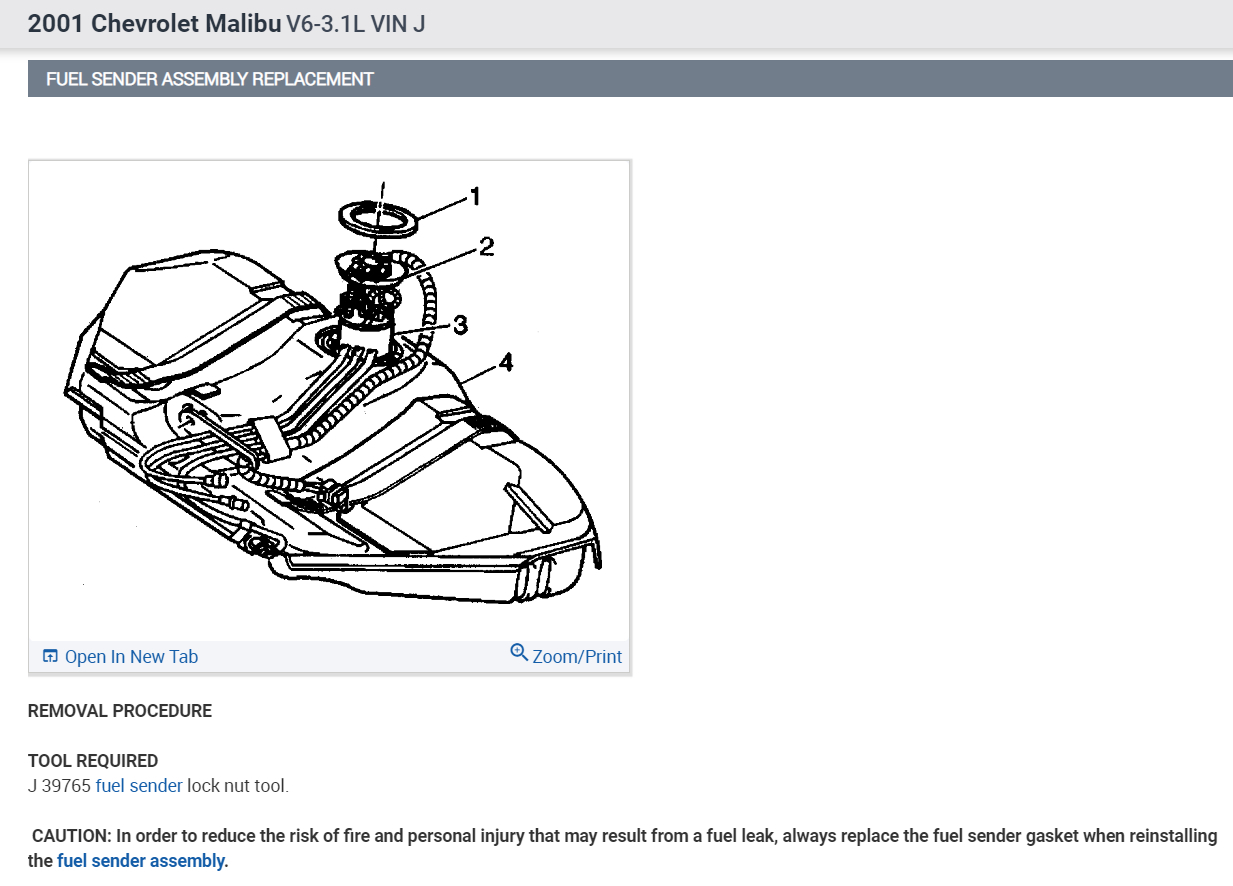Follow the 'fuel sender assembly' link in Caution
This screenshot has height=886, width=1233.
(140, 860)
